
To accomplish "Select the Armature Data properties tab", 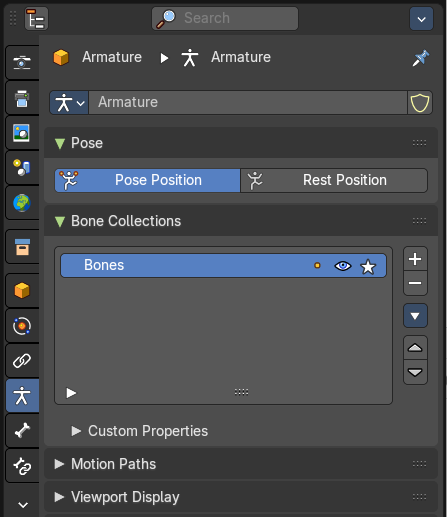I will point(22,396).
